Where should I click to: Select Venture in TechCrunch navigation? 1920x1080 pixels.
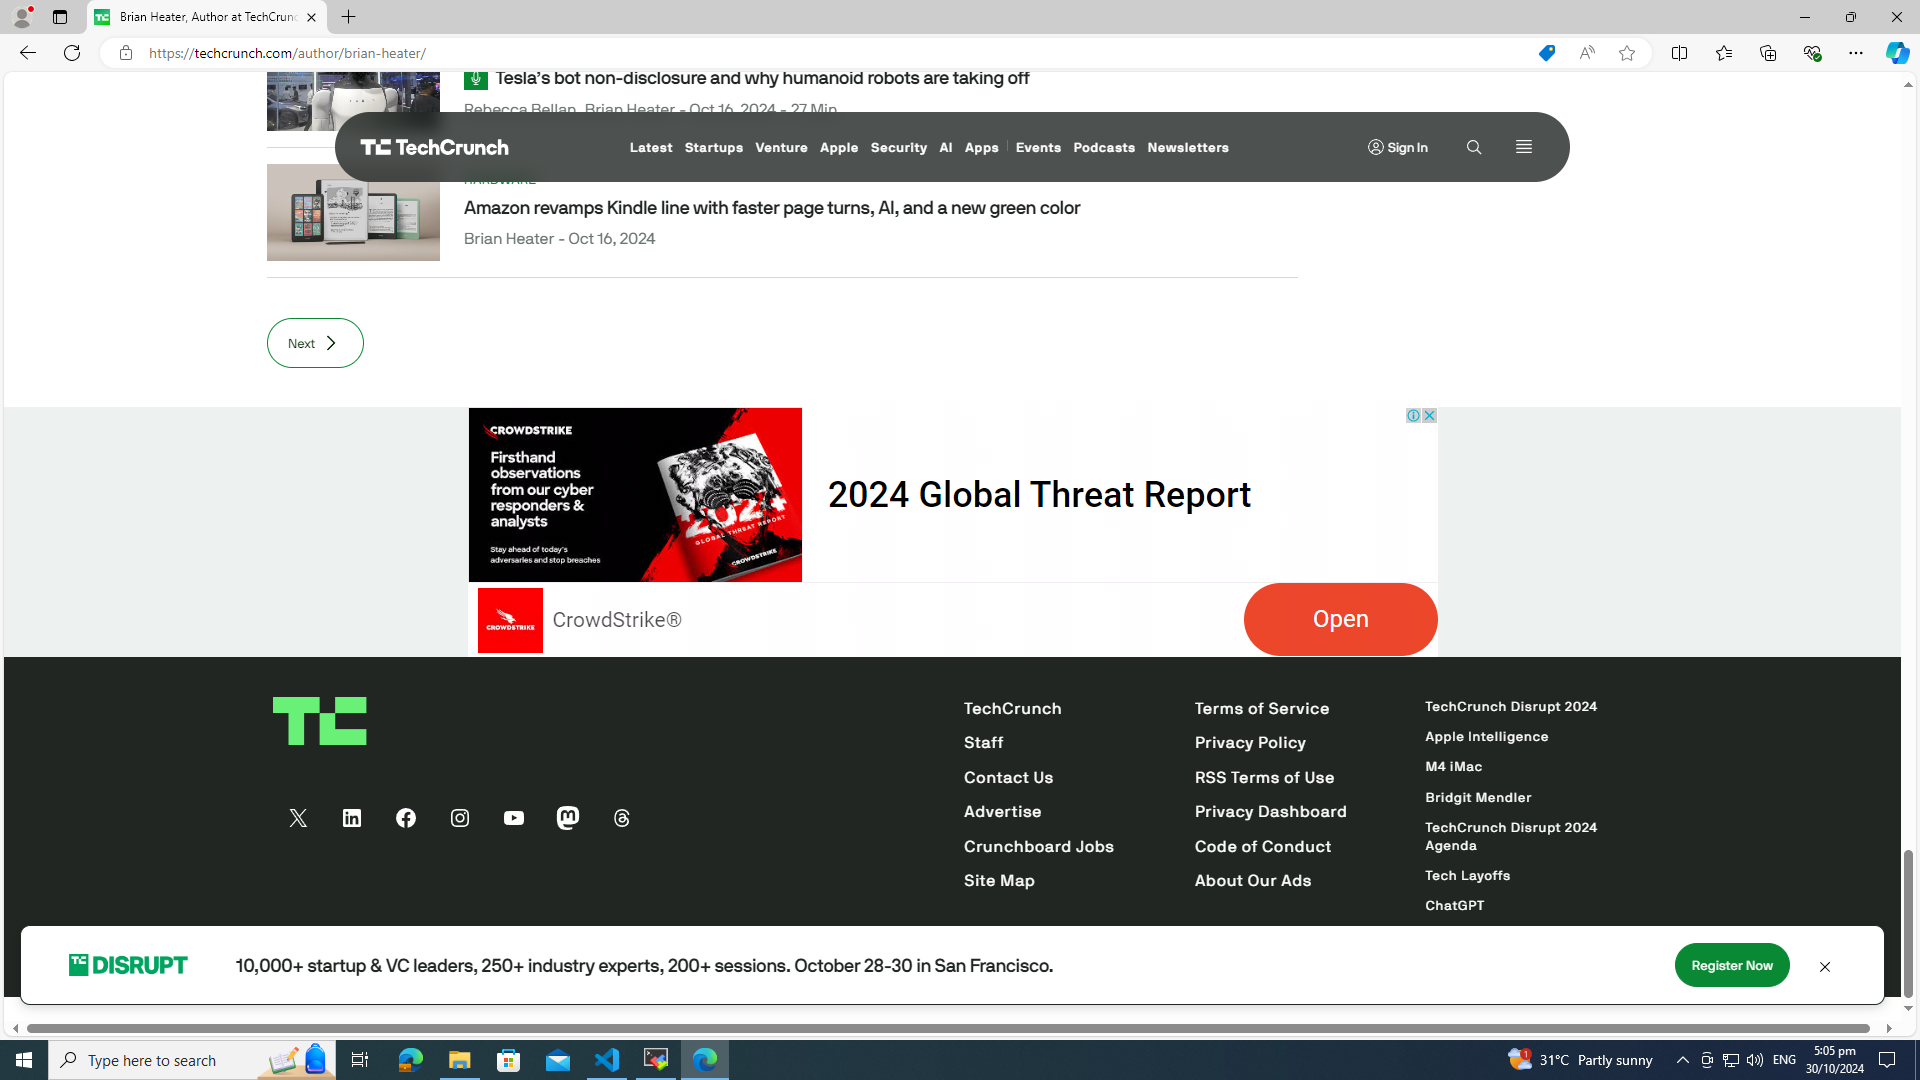(x=781, y=148)
